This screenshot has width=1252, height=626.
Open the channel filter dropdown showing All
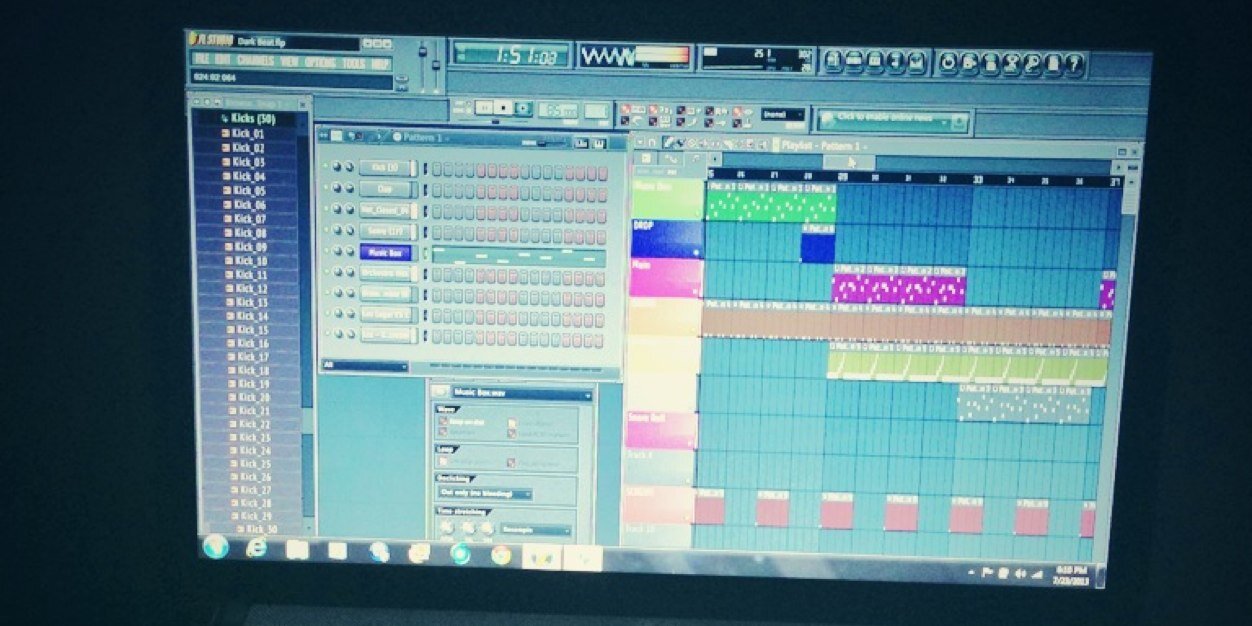tap(364, 366)
